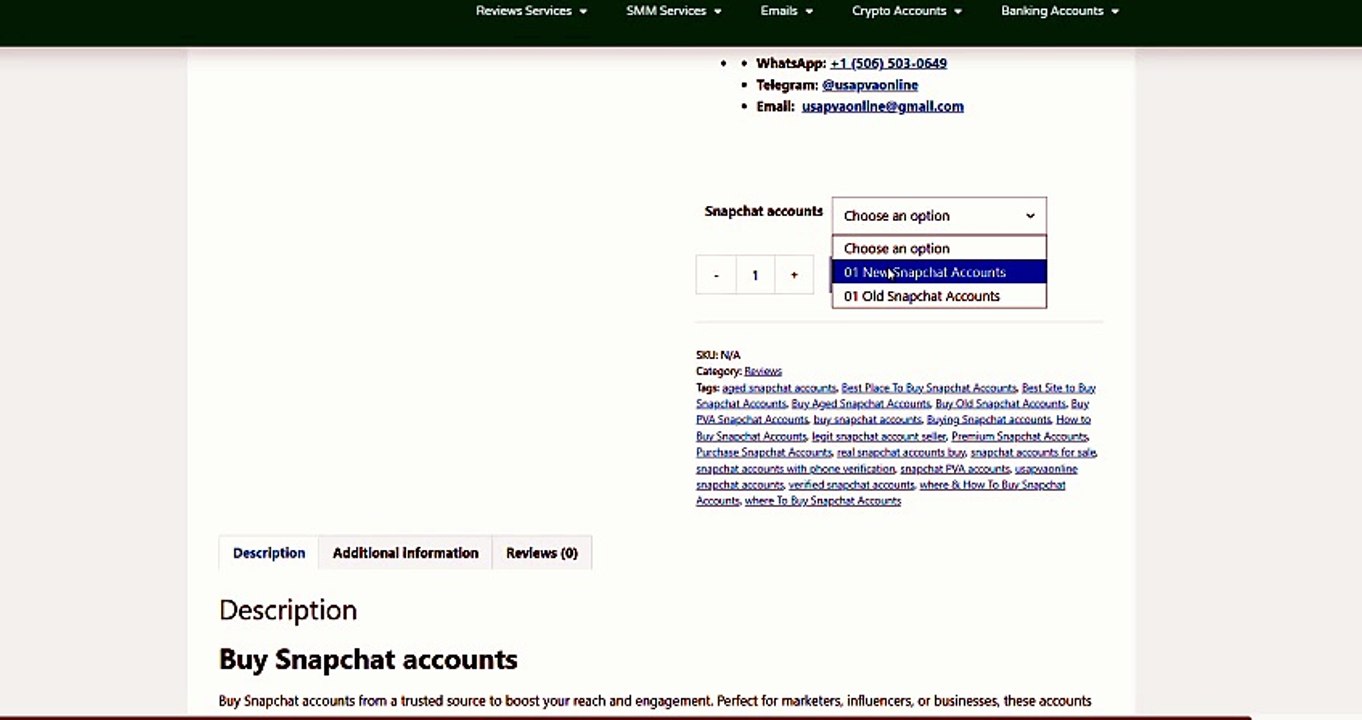Select '01 Old Snapchat Accounts' option

coord(939,296)
